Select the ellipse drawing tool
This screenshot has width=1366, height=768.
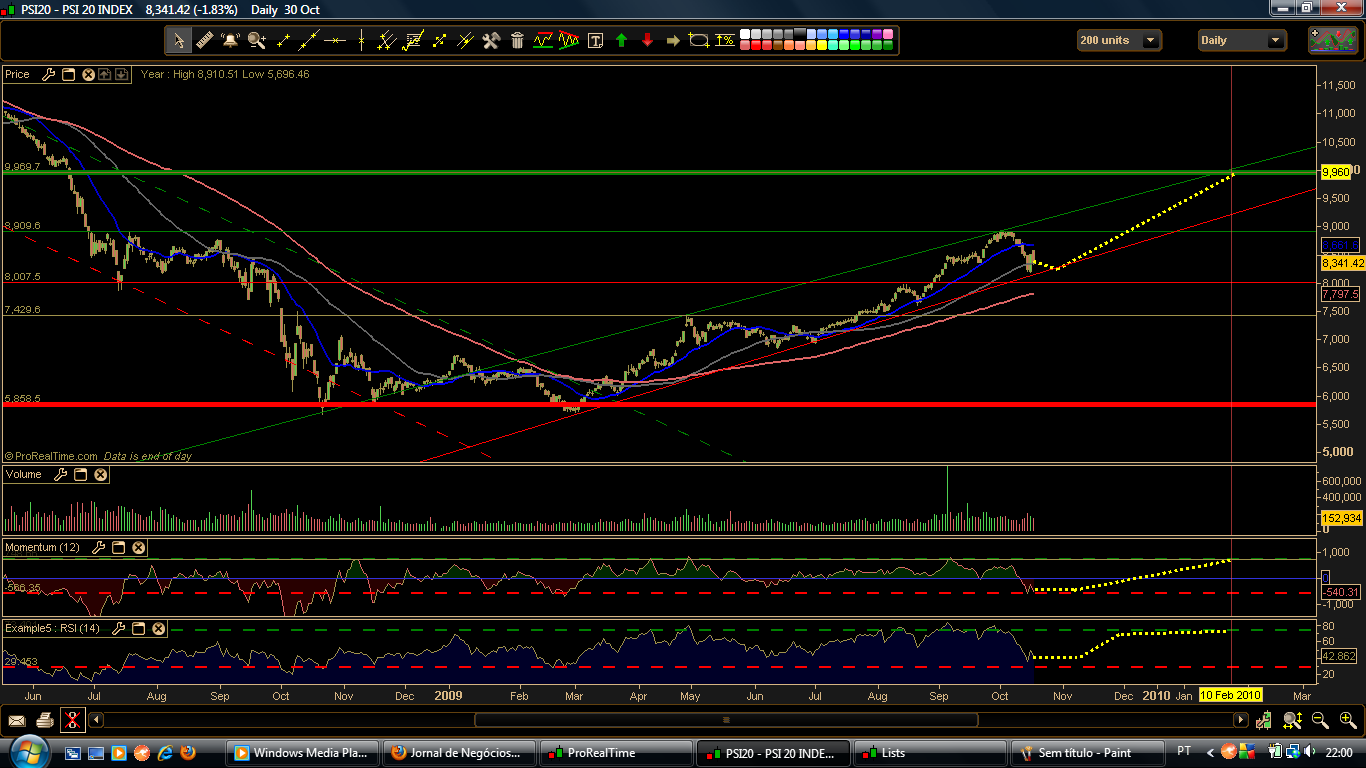pos(699,40)
